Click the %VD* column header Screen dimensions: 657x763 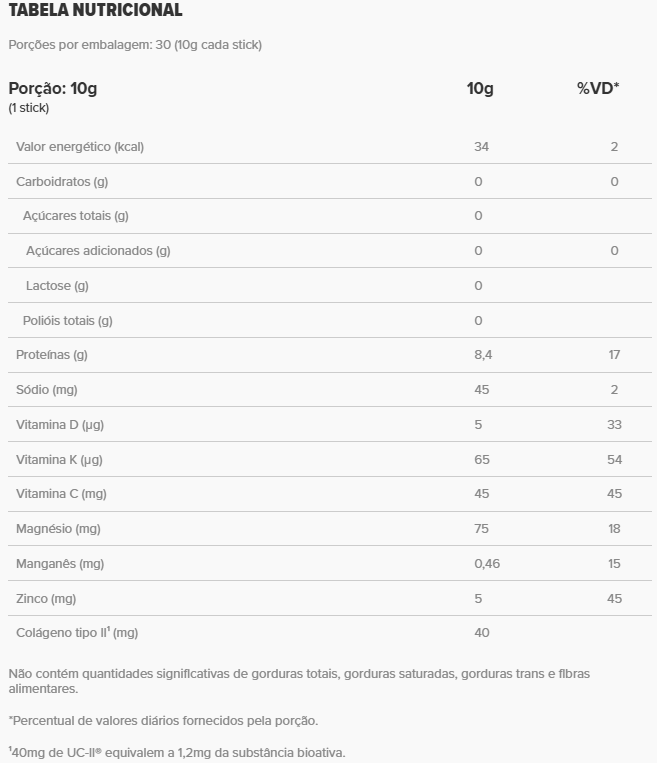tap(598, 88)
